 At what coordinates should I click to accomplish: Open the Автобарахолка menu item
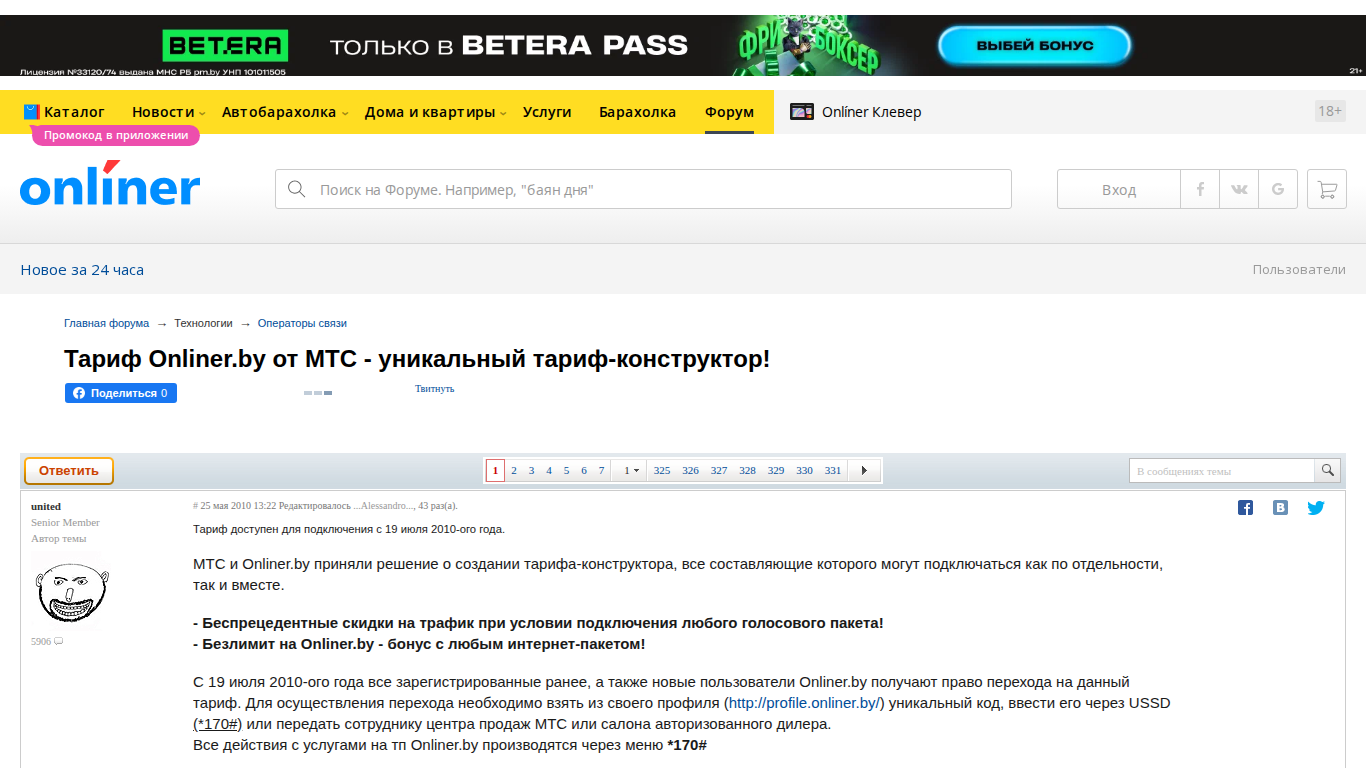pyautogui.click(x=279, y=112)
